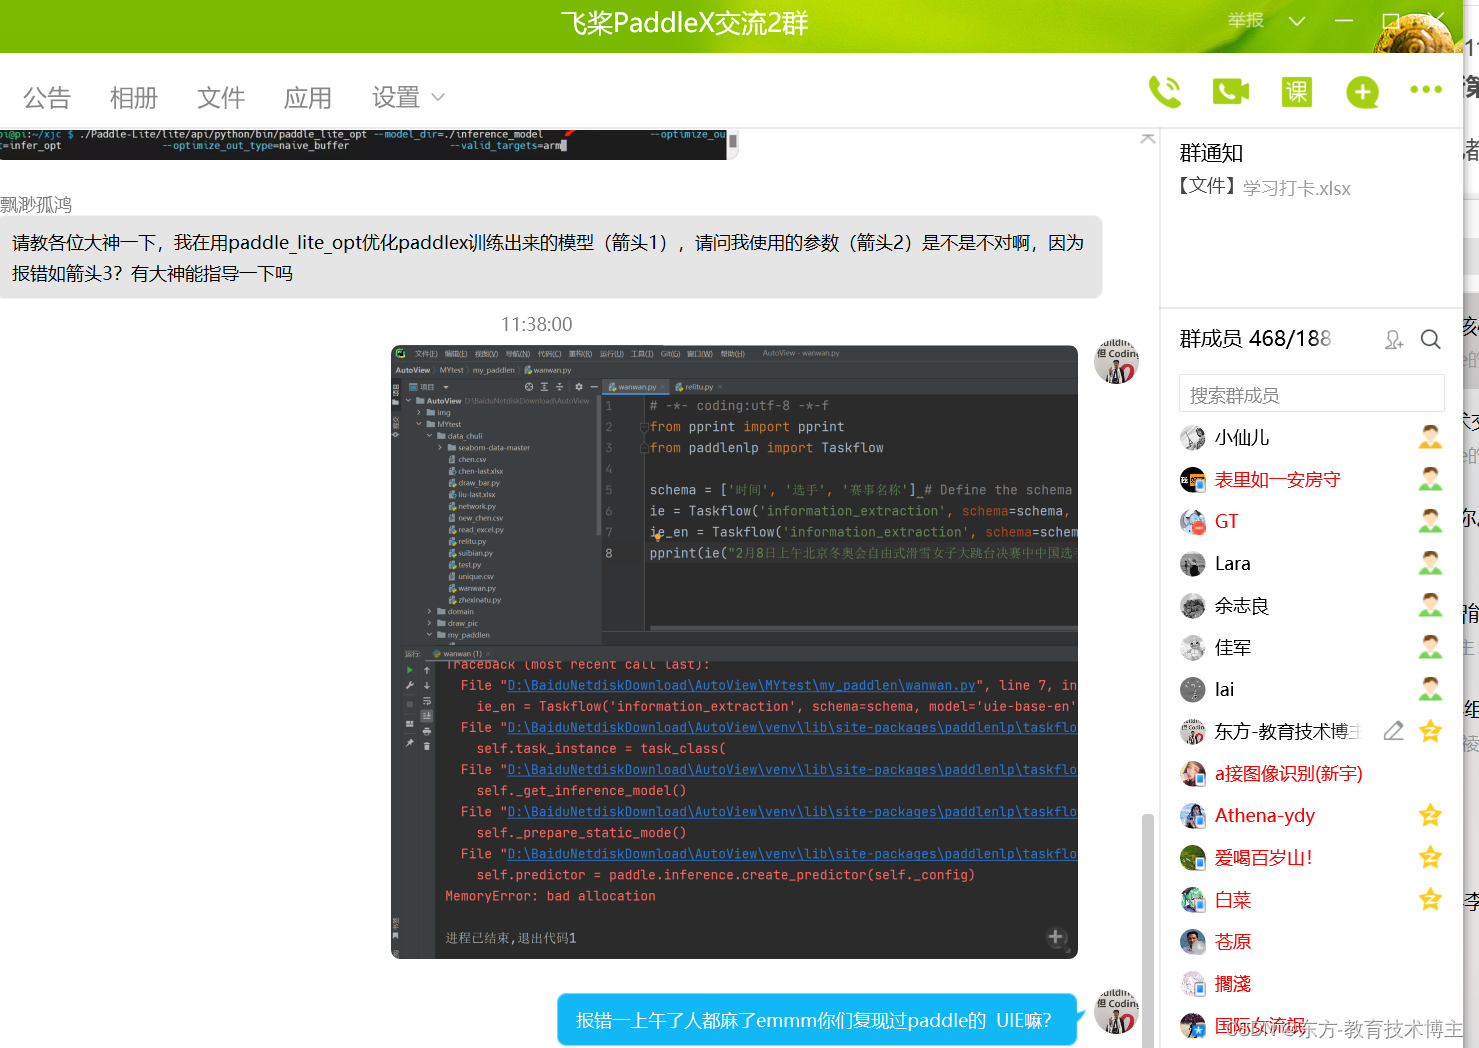Viewport: 1479px width, 1048px height.
Task: Click edit pencil icon beside 东方-教育技术博主
Action: coord(1393,731)
